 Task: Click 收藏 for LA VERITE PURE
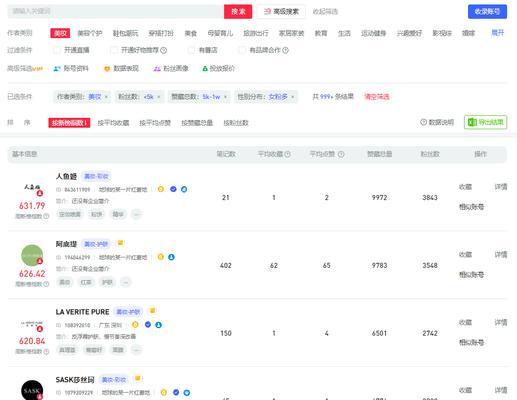465,322
